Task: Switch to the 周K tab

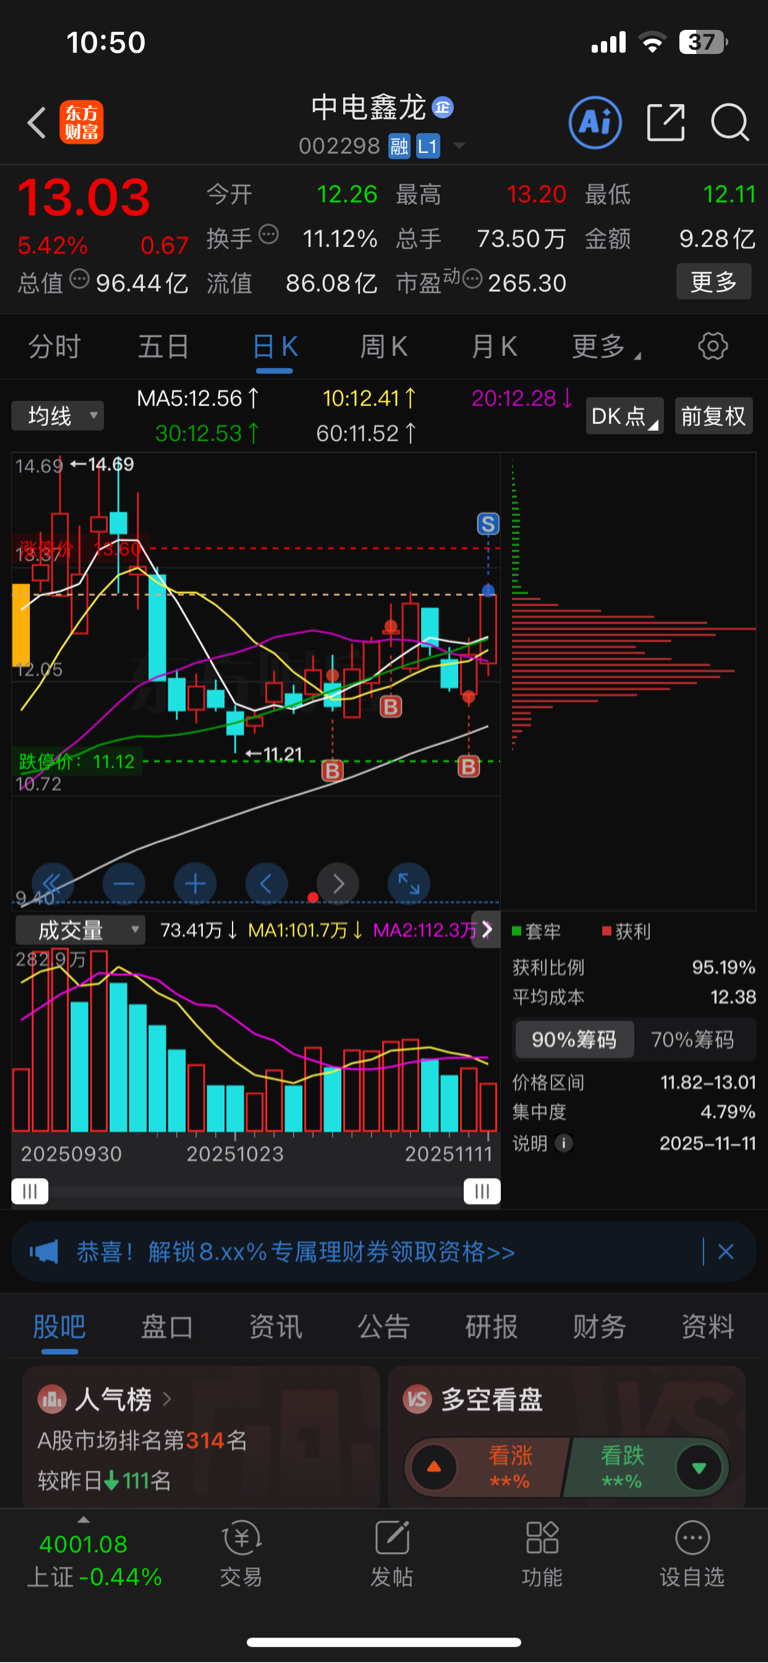Action: tap(384, 347)
